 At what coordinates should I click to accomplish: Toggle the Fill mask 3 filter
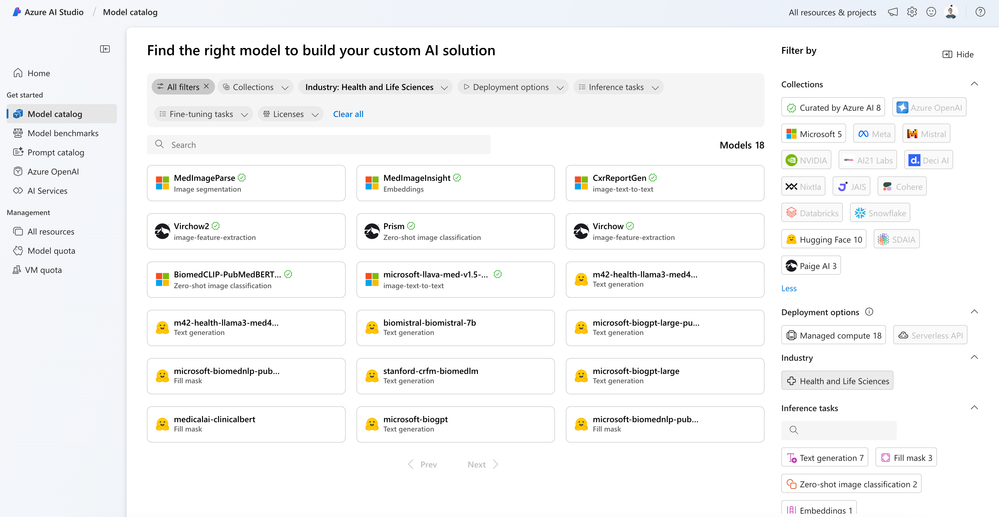coord(906,458)
